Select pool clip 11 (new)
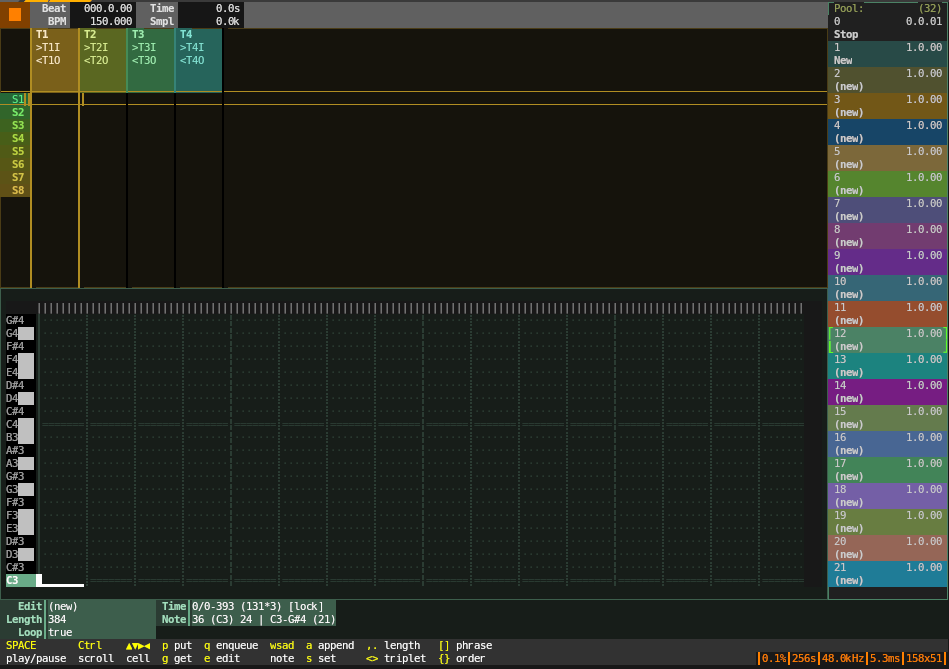949x669 pixels. click(x=888, y=314)
